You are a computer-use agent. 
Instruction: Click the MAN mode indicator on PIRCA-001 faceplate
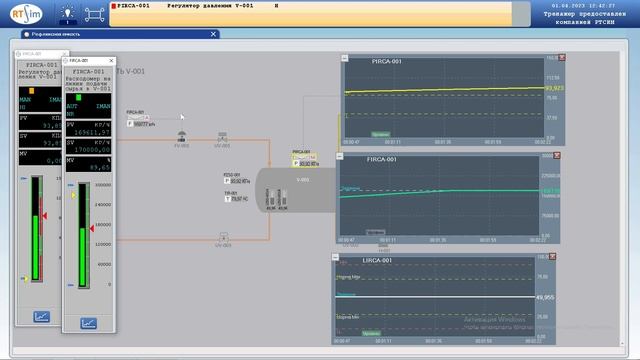25,100
